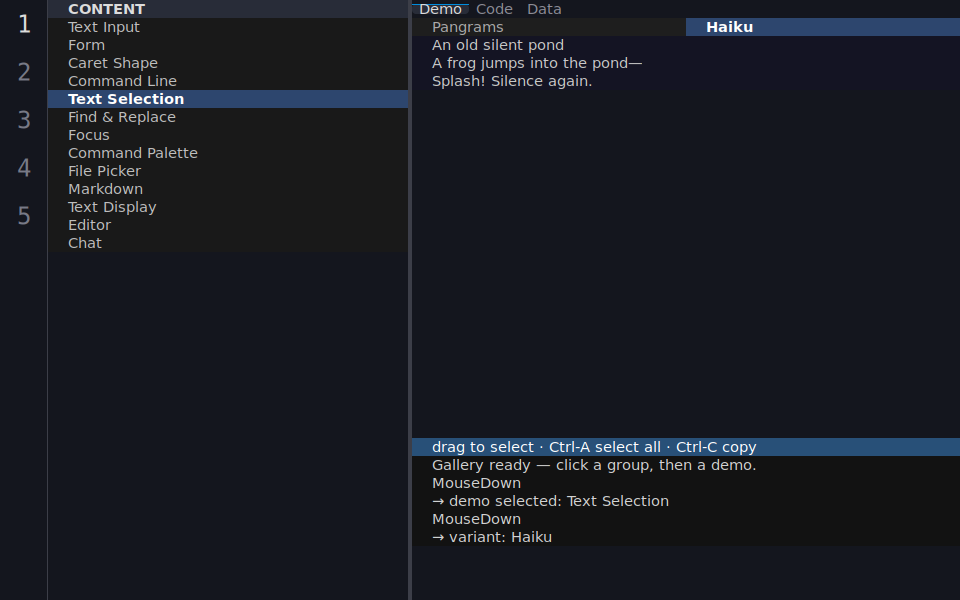Switch to the Demo tab
Viewport: 960px width, 600px height.
(440, 9)
